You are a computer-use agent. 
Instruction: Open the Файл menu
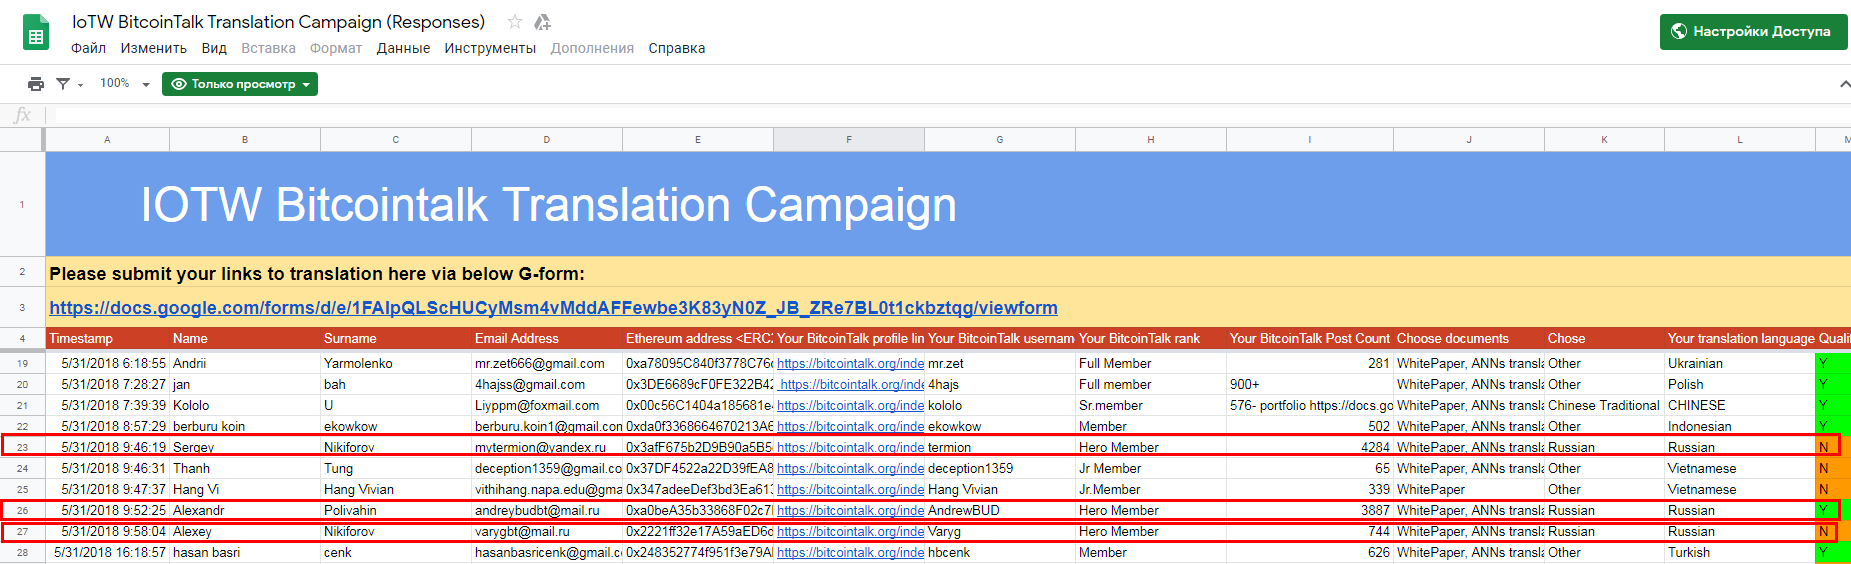pyautogui.click(x=88, y=48)
